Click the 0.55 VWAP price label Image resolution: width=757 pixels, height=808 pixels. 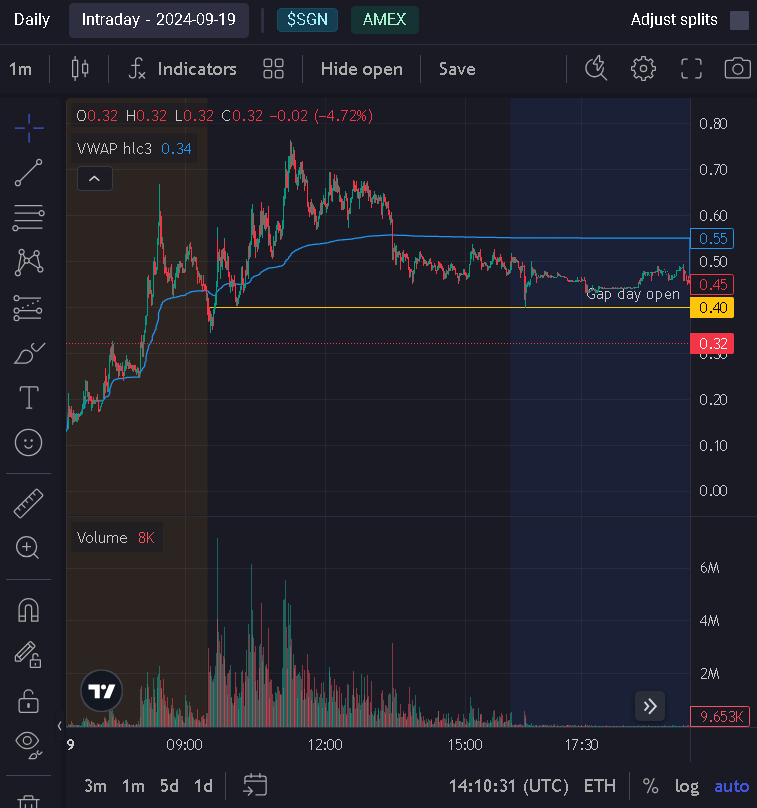click(712, 238)
